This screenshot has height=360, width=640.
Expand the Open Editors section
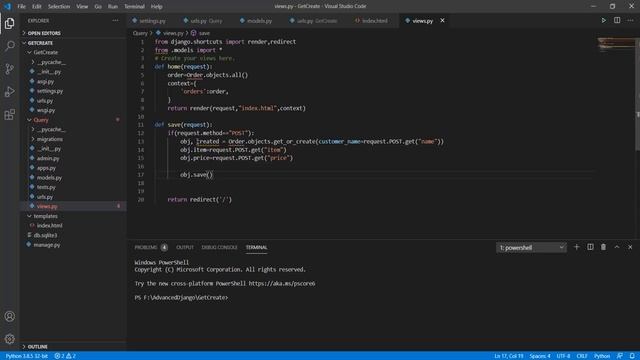click(44, 33)
